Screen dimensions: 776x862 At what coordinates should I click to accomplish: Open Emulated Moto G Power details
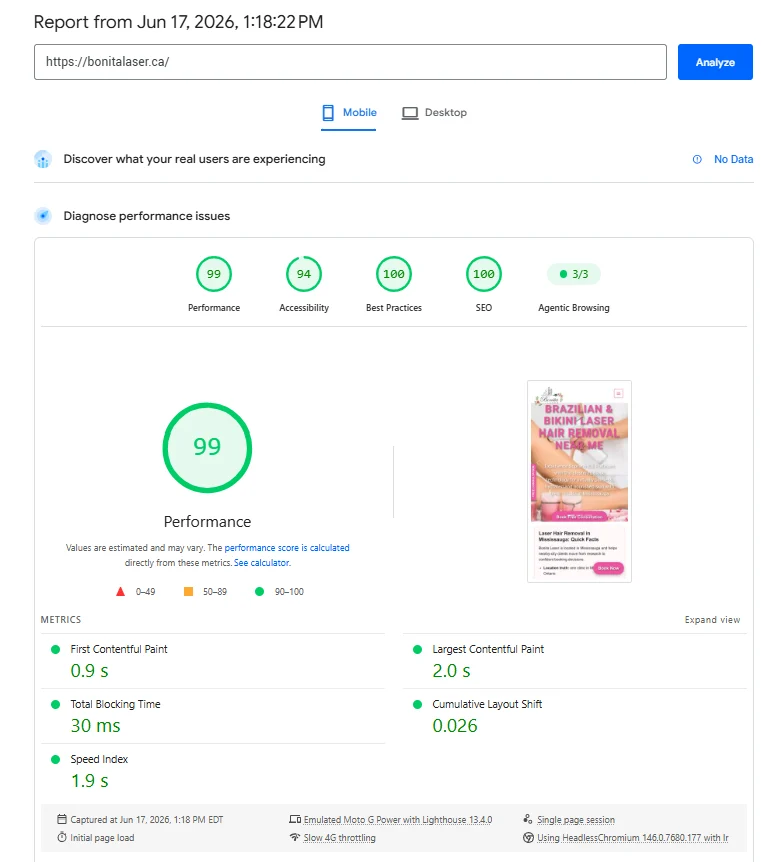[x=398, y=820]
